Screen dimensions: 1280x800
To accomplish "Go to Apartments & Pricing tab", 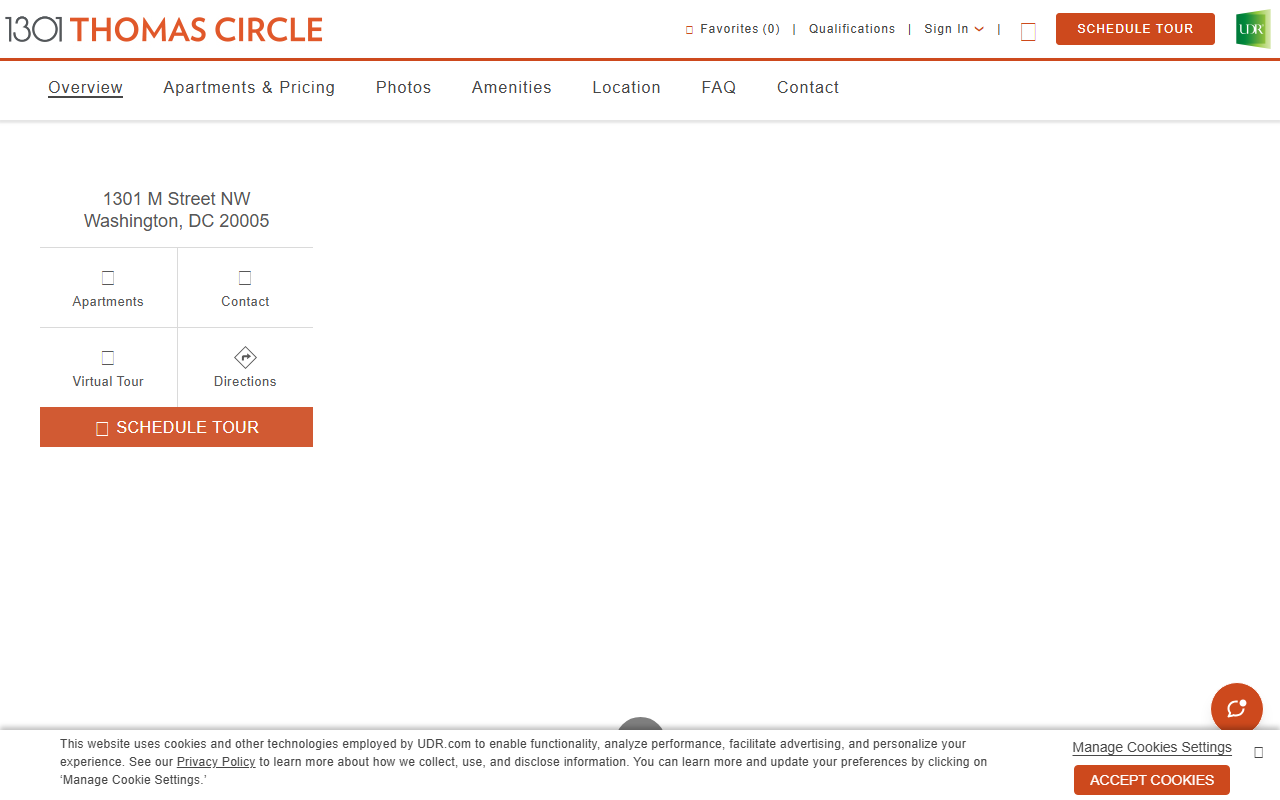I will 249,88.
